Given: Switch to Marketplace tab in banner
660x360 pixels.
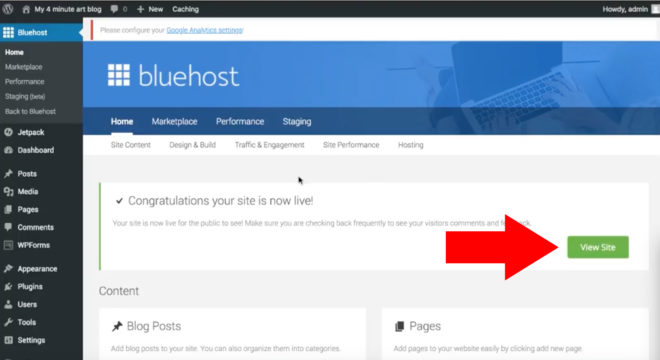Looking at the screenshot, I should 174,122.
